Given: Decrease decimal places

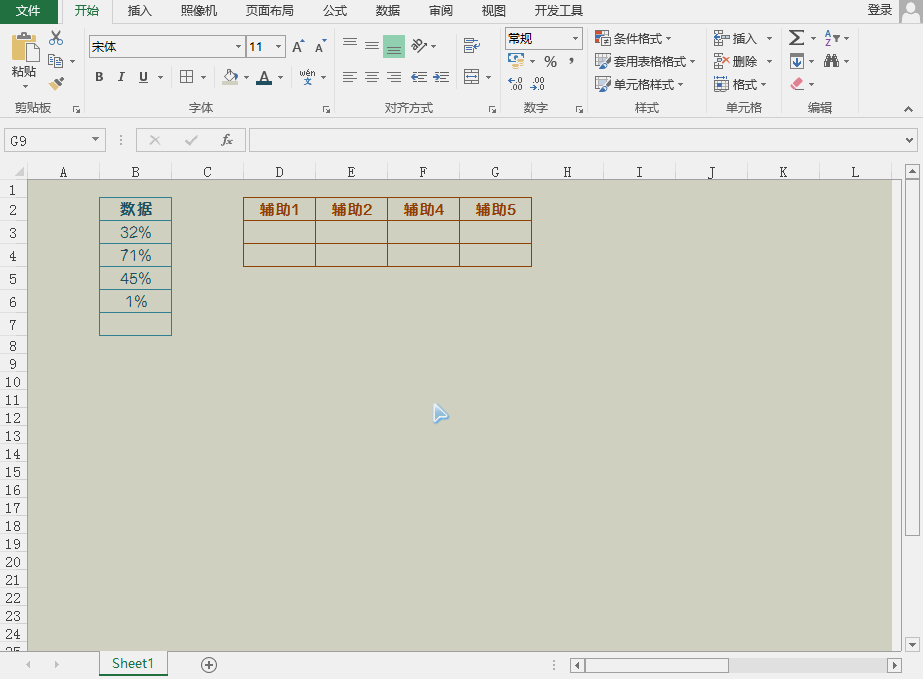Looking at the screenshot, I should coord(537,84).
